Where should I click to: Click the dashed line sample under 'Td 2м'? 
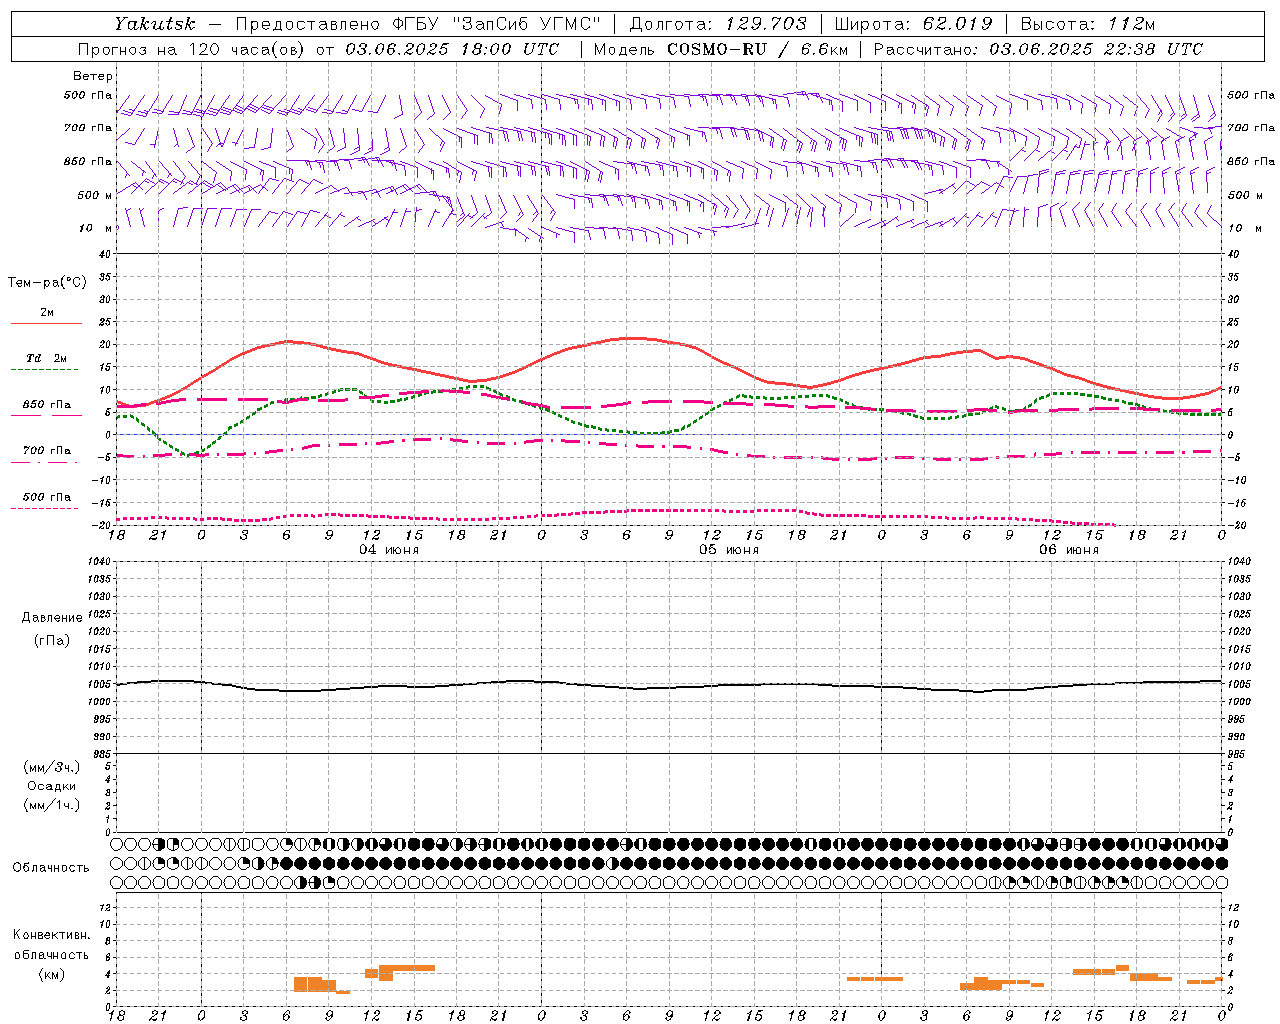coord(46,370)
